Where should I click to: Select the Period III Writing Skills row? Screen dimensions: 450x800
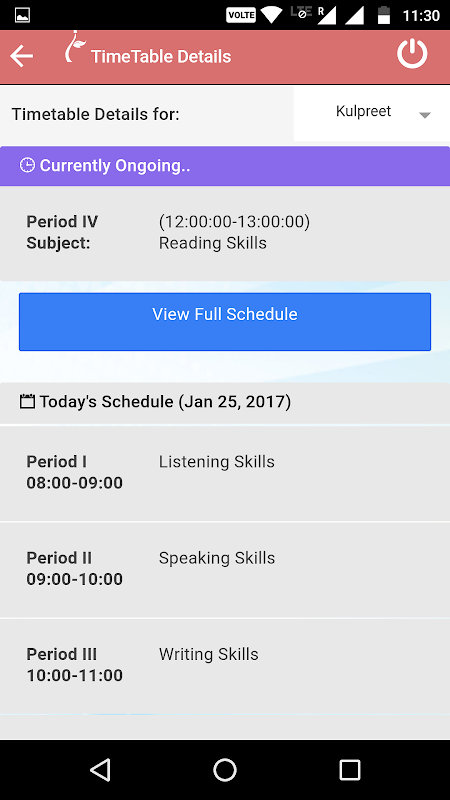pyautogui.click(x=225, y=666)
